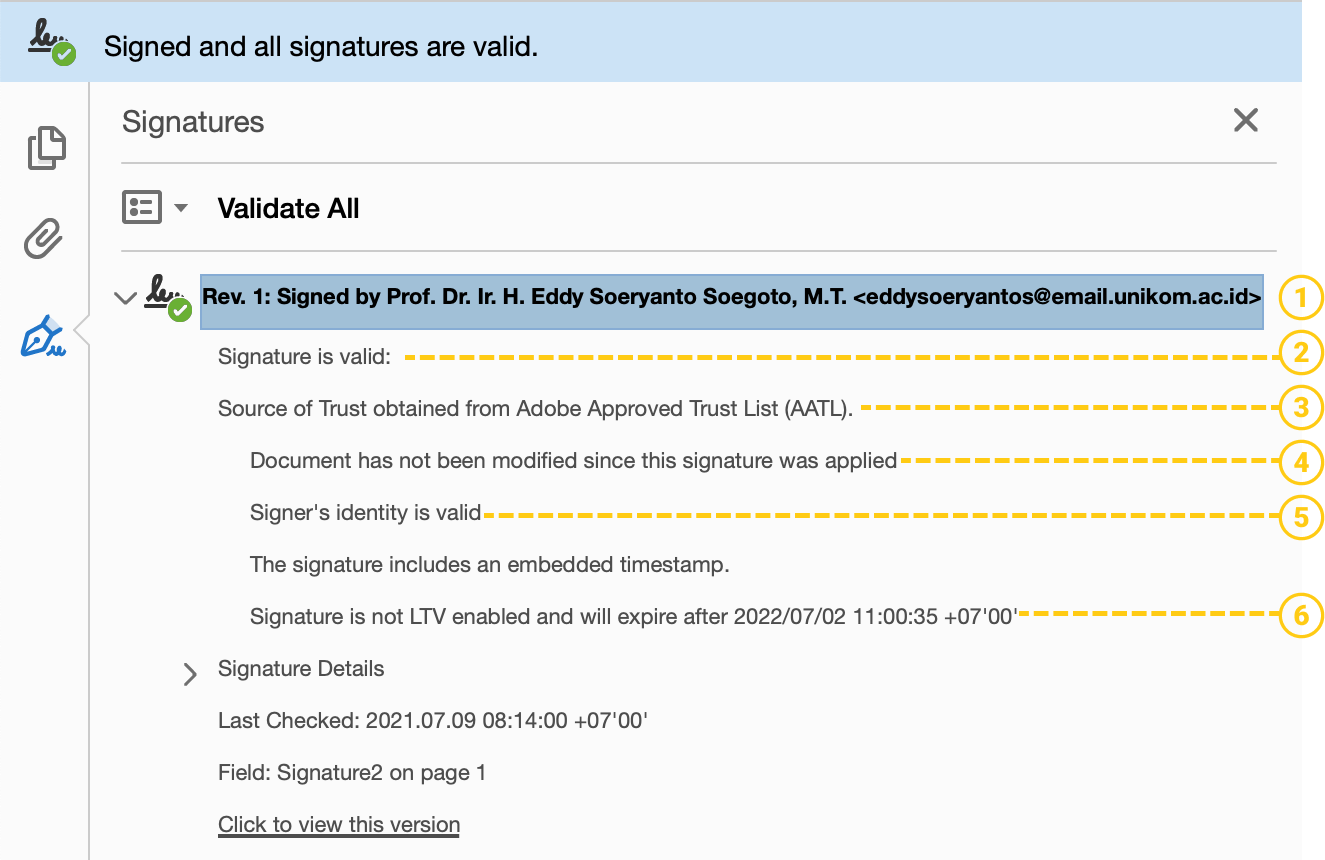The image size is (1325, 860).
Task: Select the 'Signature is not LTV enabled' line
Action: [633, 617]
